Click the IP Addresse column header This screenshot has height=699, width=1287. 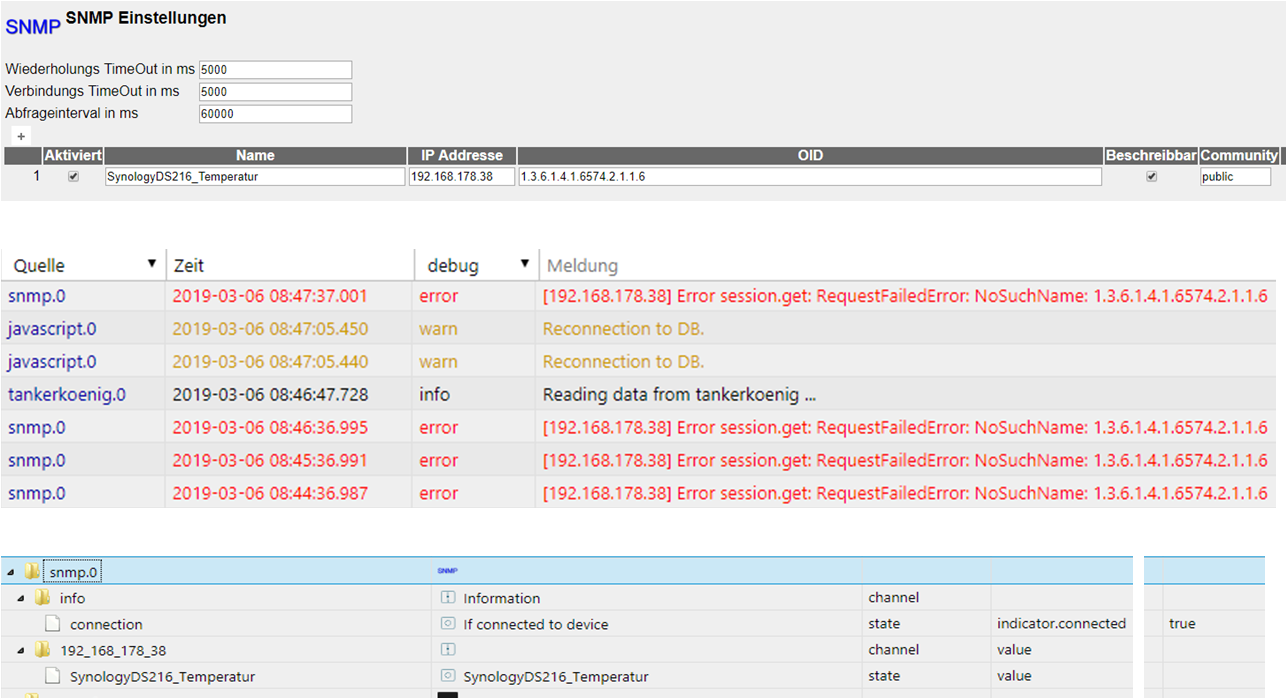click(x=462, y=155)
